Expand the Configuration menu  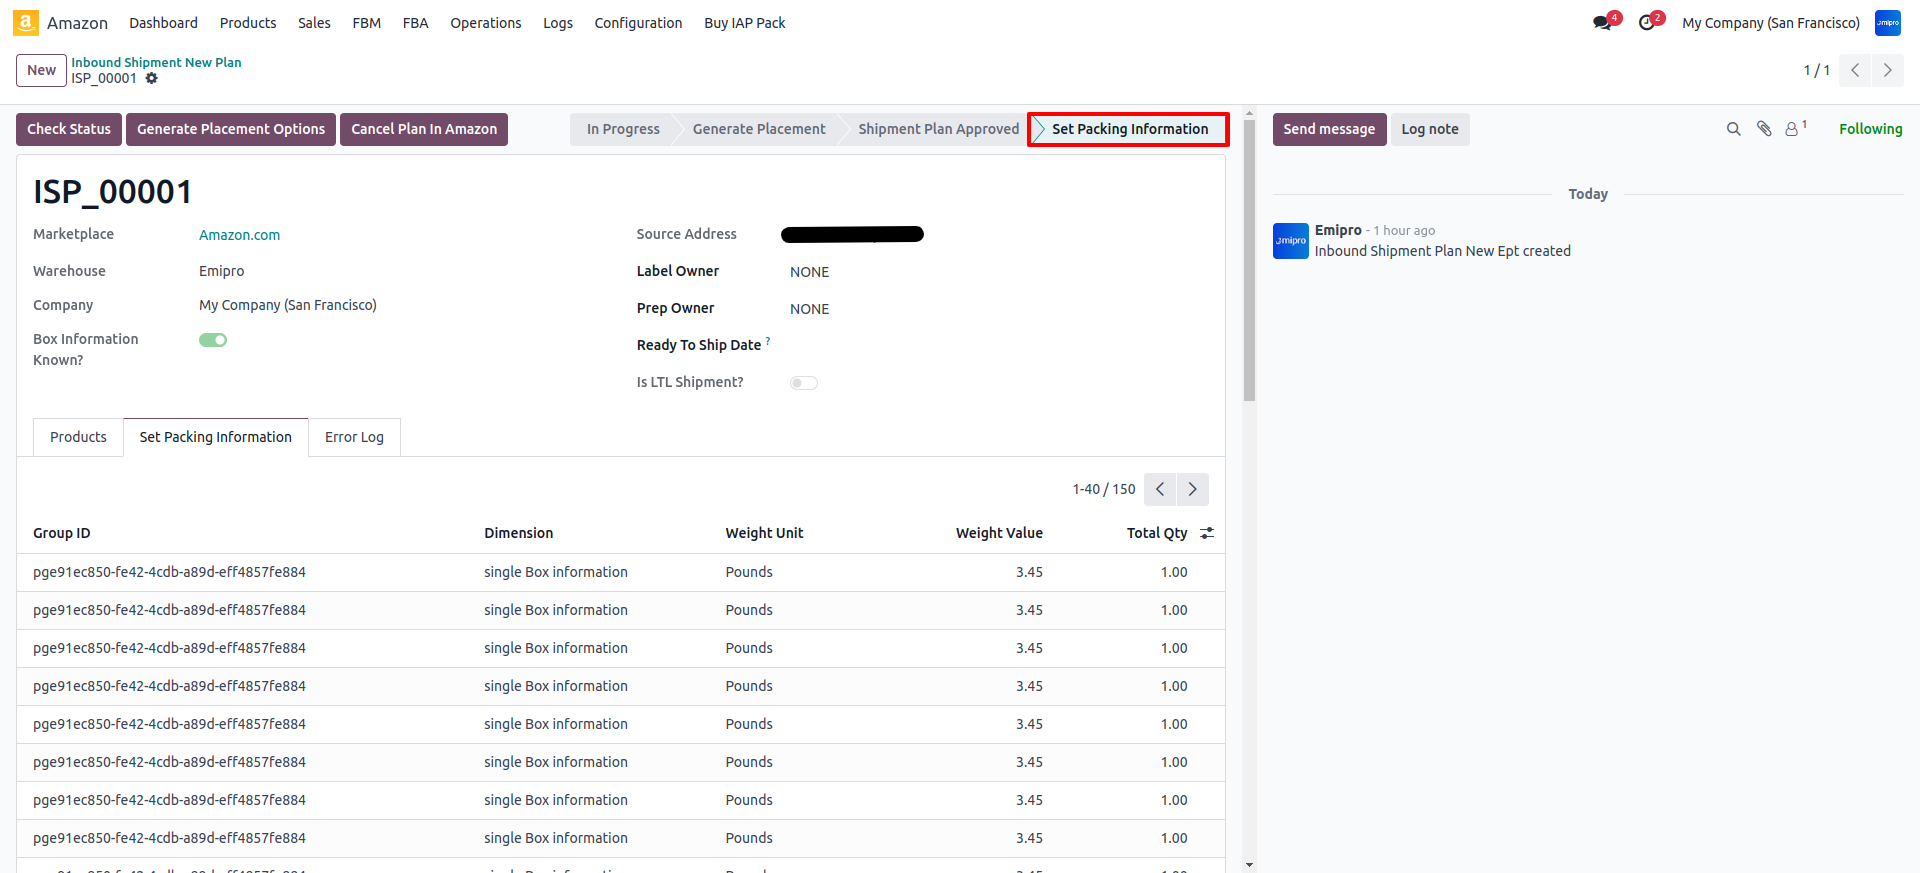pyautogui.click(x=638, y=23)
